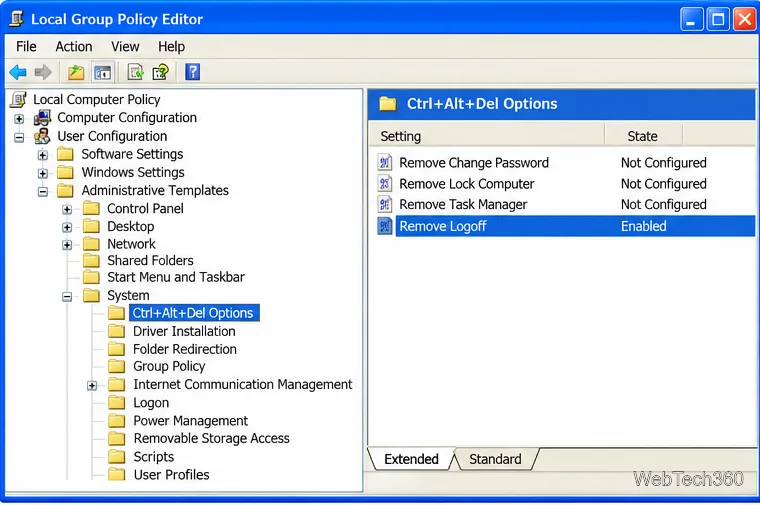
Task: Select Start Menu and Taskbar tree item
Action: (x=176, y=277)
